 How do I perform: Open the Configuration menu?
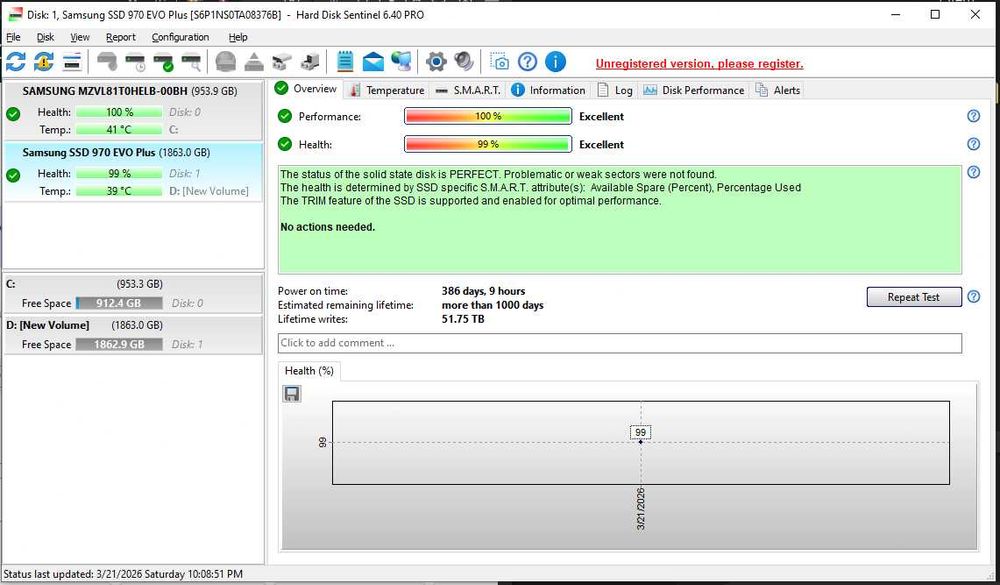coord(180,37)
